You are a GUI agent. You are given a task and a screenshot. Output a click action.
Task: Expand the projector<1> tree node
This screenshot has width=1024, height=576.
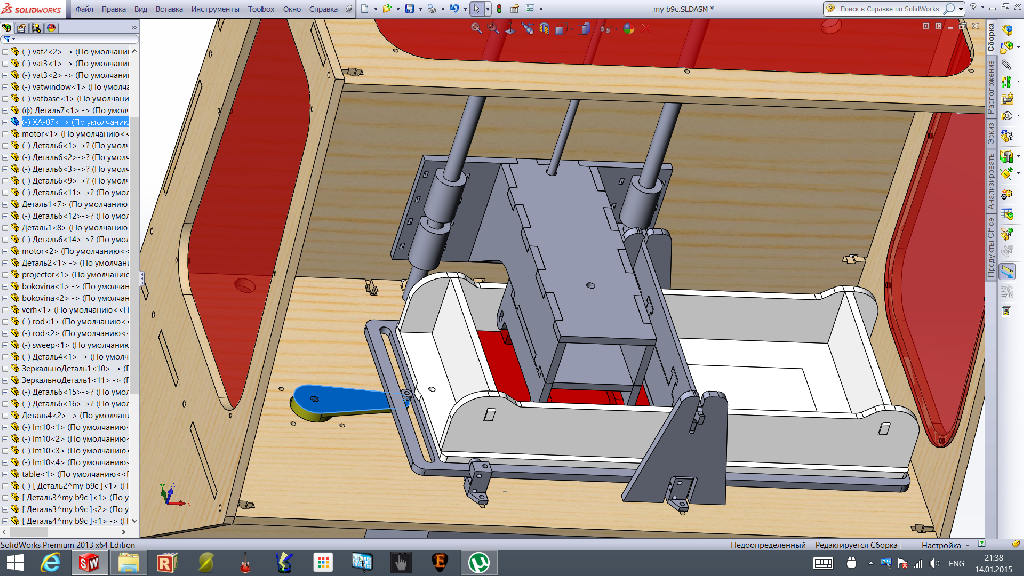click(x=5, y=274)
